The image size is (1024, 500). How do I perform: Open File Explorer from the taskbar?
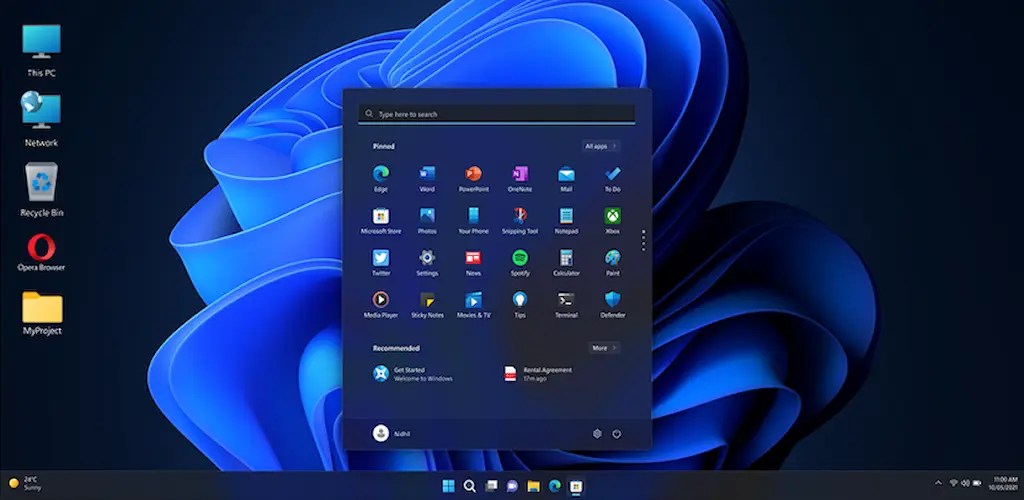click(x=534, y=486)
